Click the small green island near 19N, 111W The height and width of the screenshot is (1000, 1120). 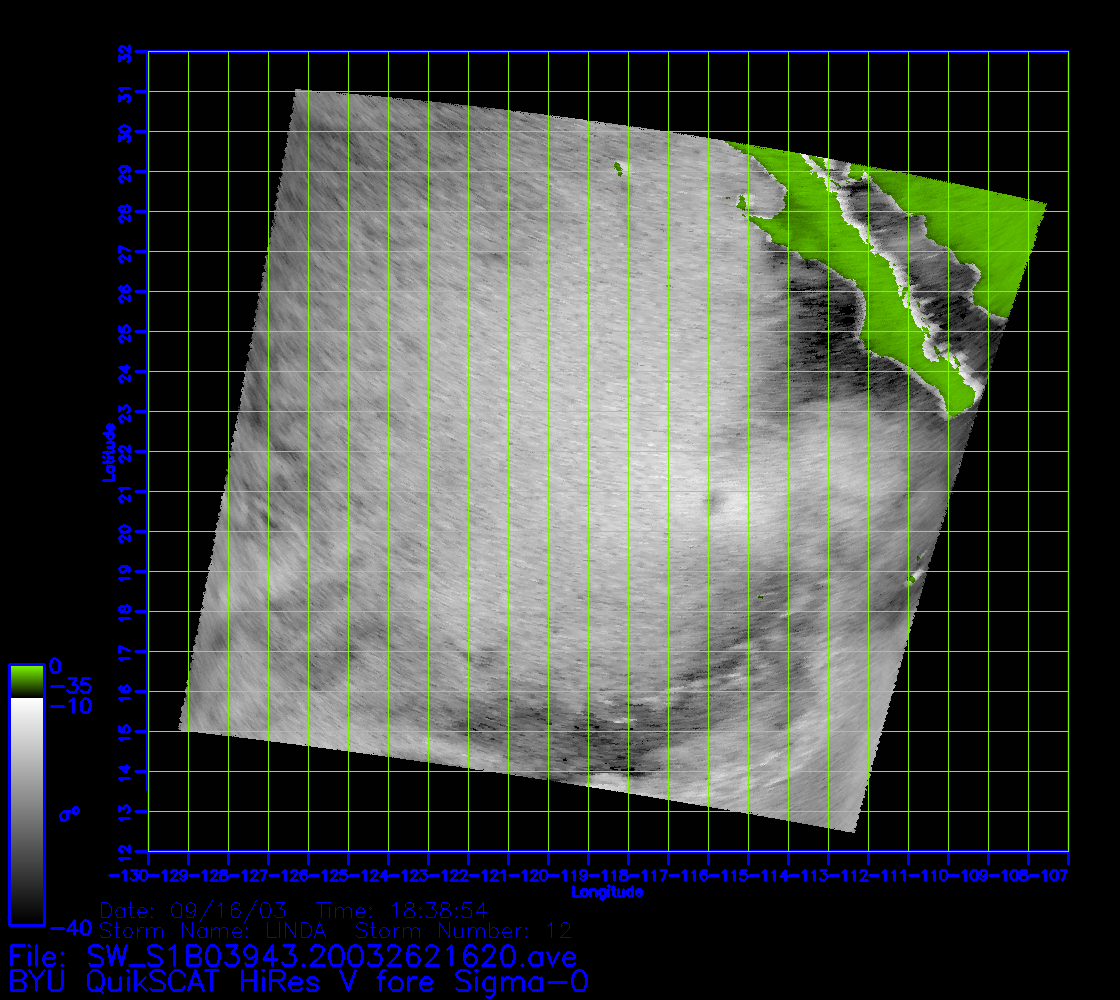pos(912,579)
